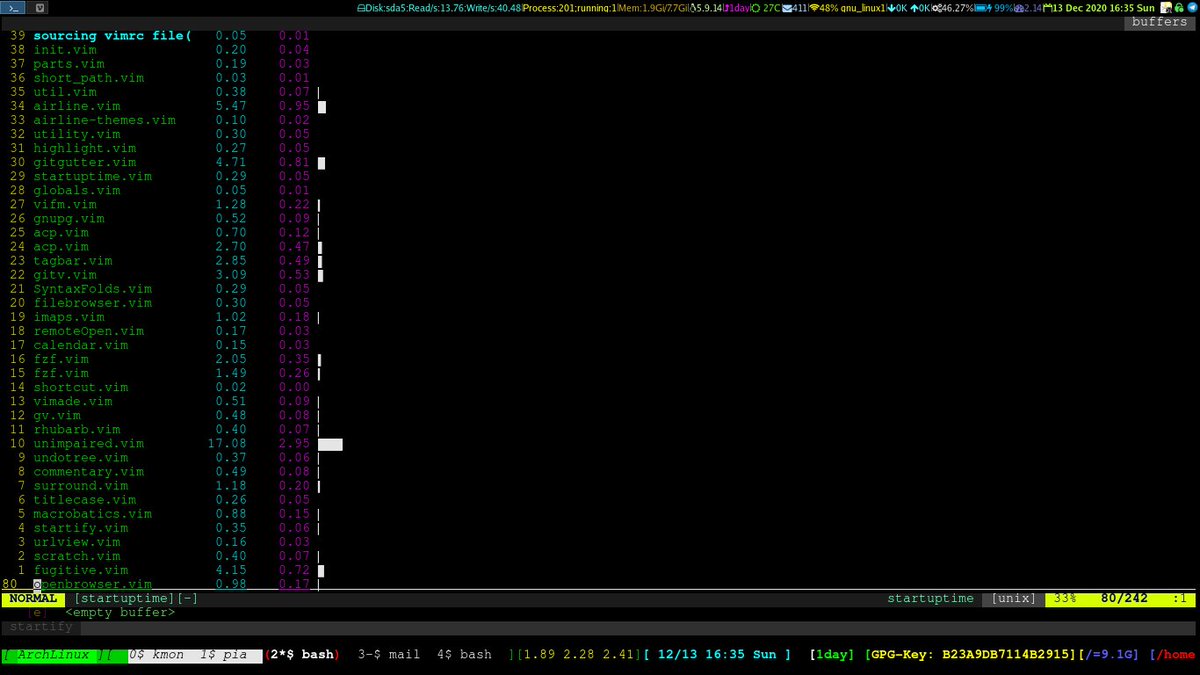Click the gitgutter.vim time bar graph
1200x675 pixels.
[x=322, y=162]
